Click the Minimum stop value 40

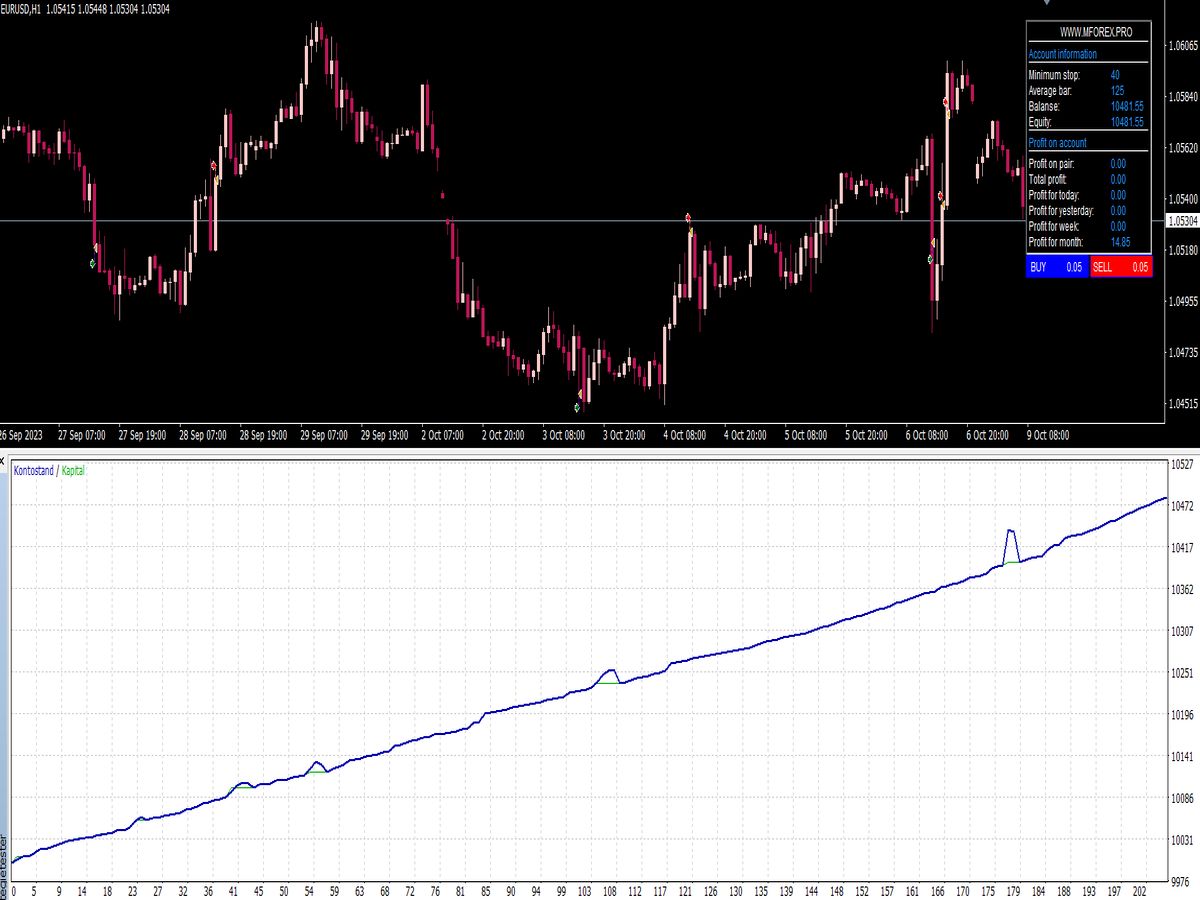1115,75
